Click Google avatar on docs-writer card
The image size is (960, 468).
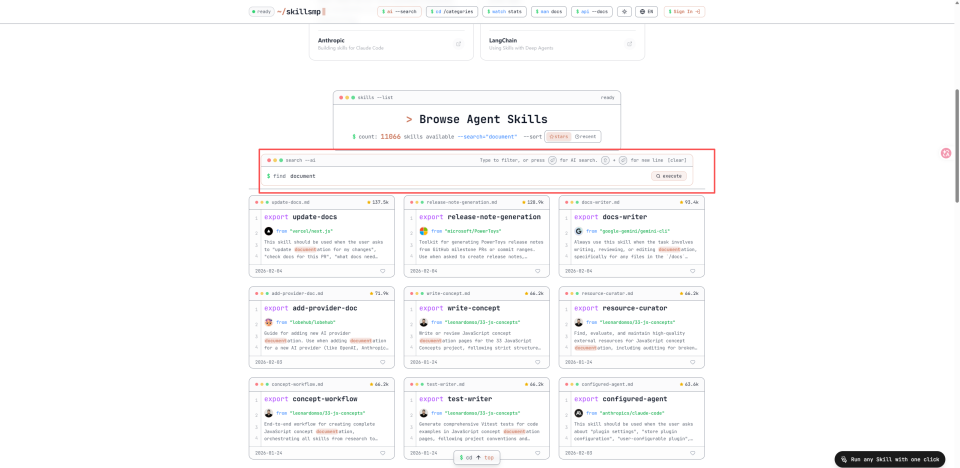point(578,231)
